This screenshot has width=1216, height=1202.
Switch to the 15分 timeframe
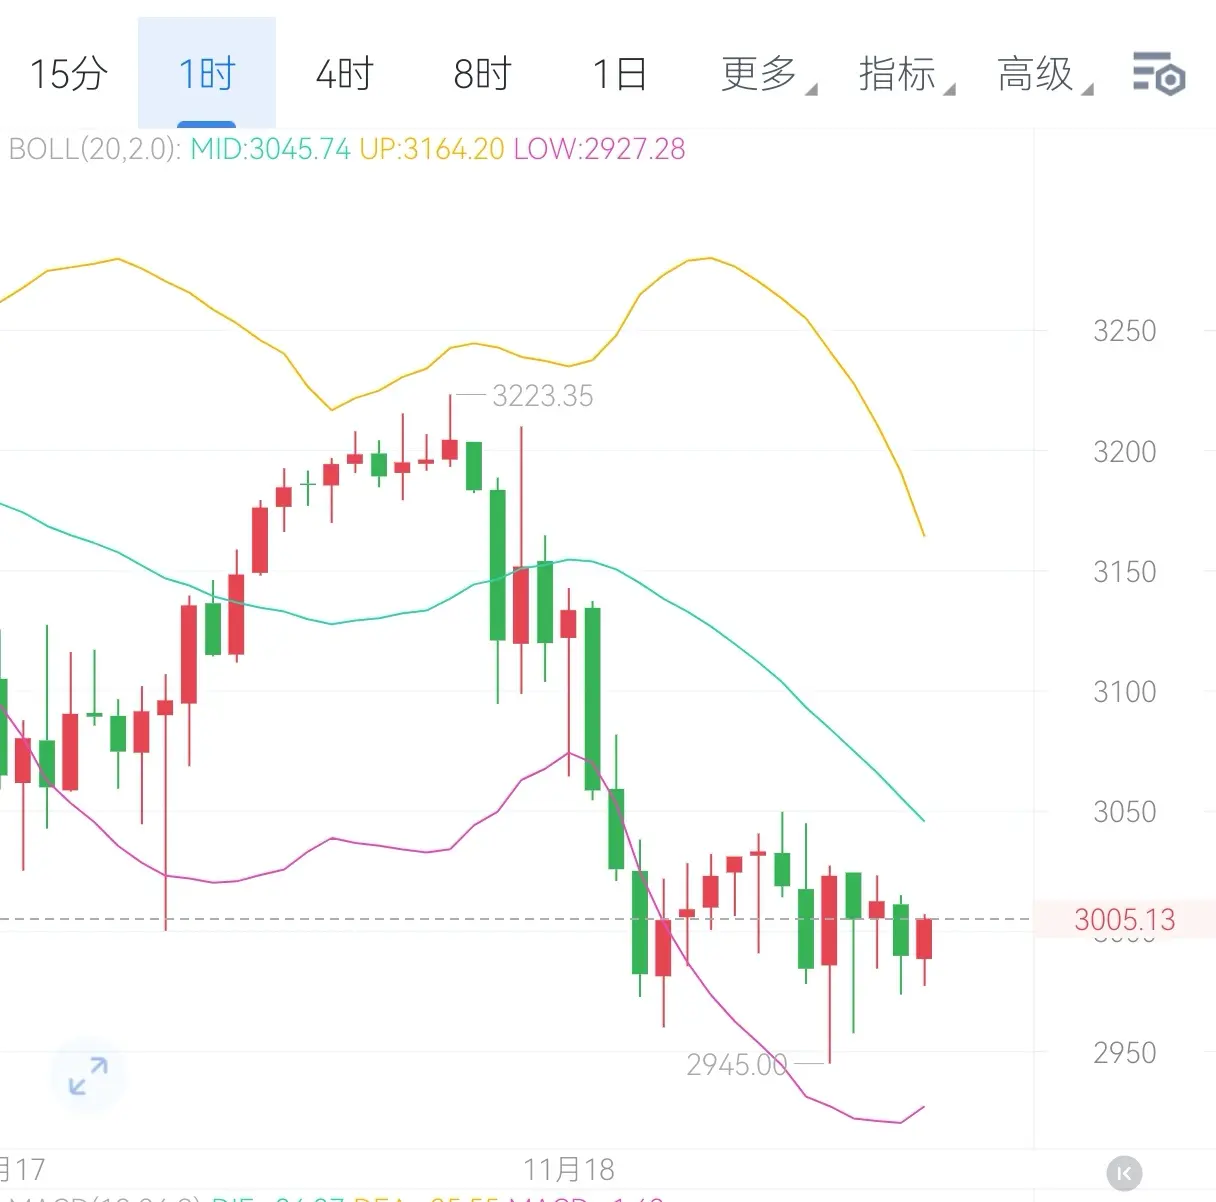68,74
